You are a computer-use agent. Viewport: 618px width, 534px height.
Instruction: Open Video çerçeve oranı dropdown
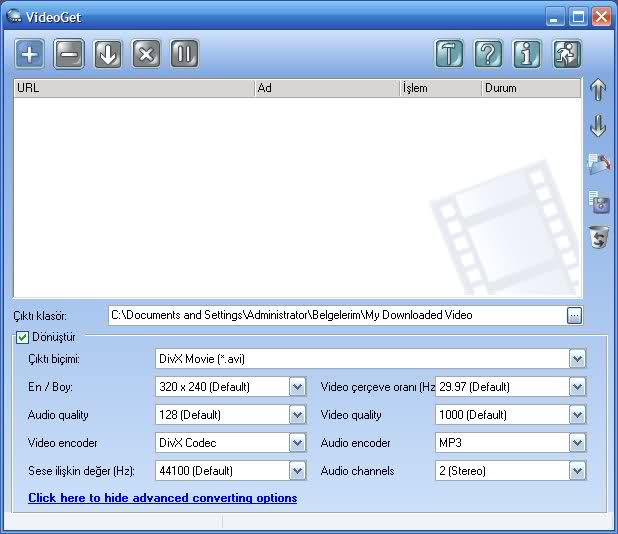577,387
